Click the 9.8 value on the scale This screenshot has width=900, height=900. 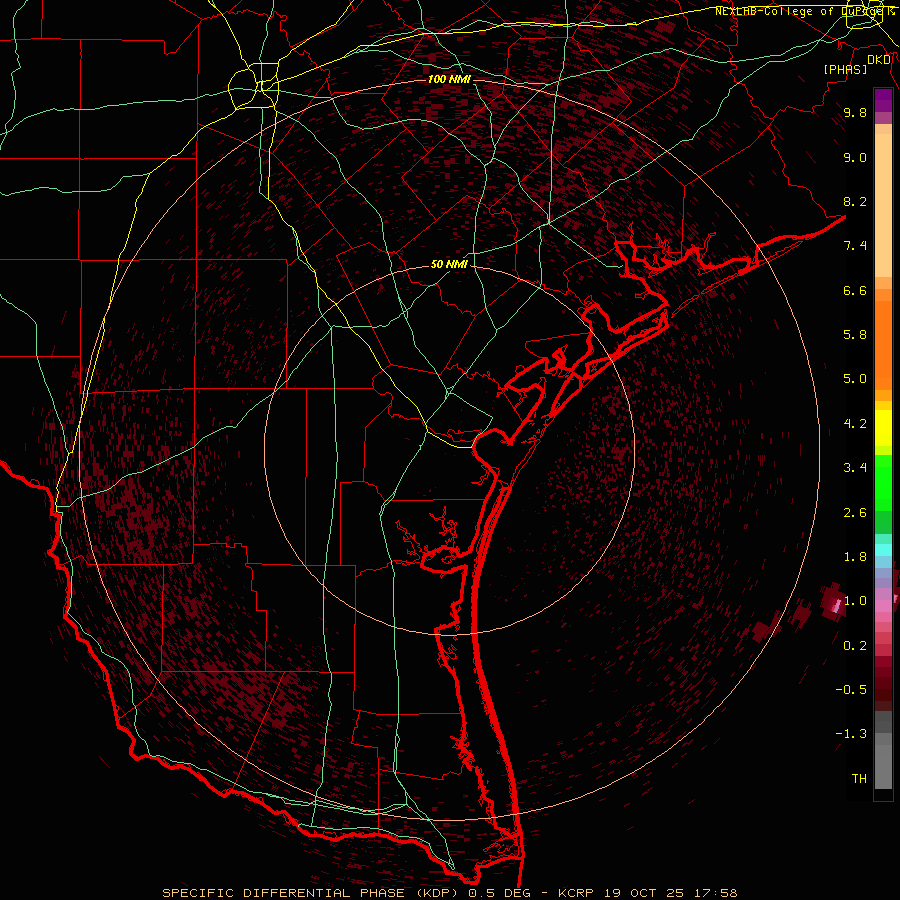coord(855,112)
